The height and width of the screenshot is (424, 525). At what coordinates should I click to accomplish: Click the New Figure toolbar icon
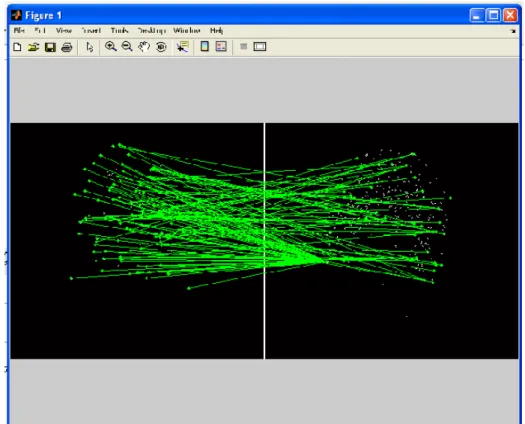[x=17, y=47]
